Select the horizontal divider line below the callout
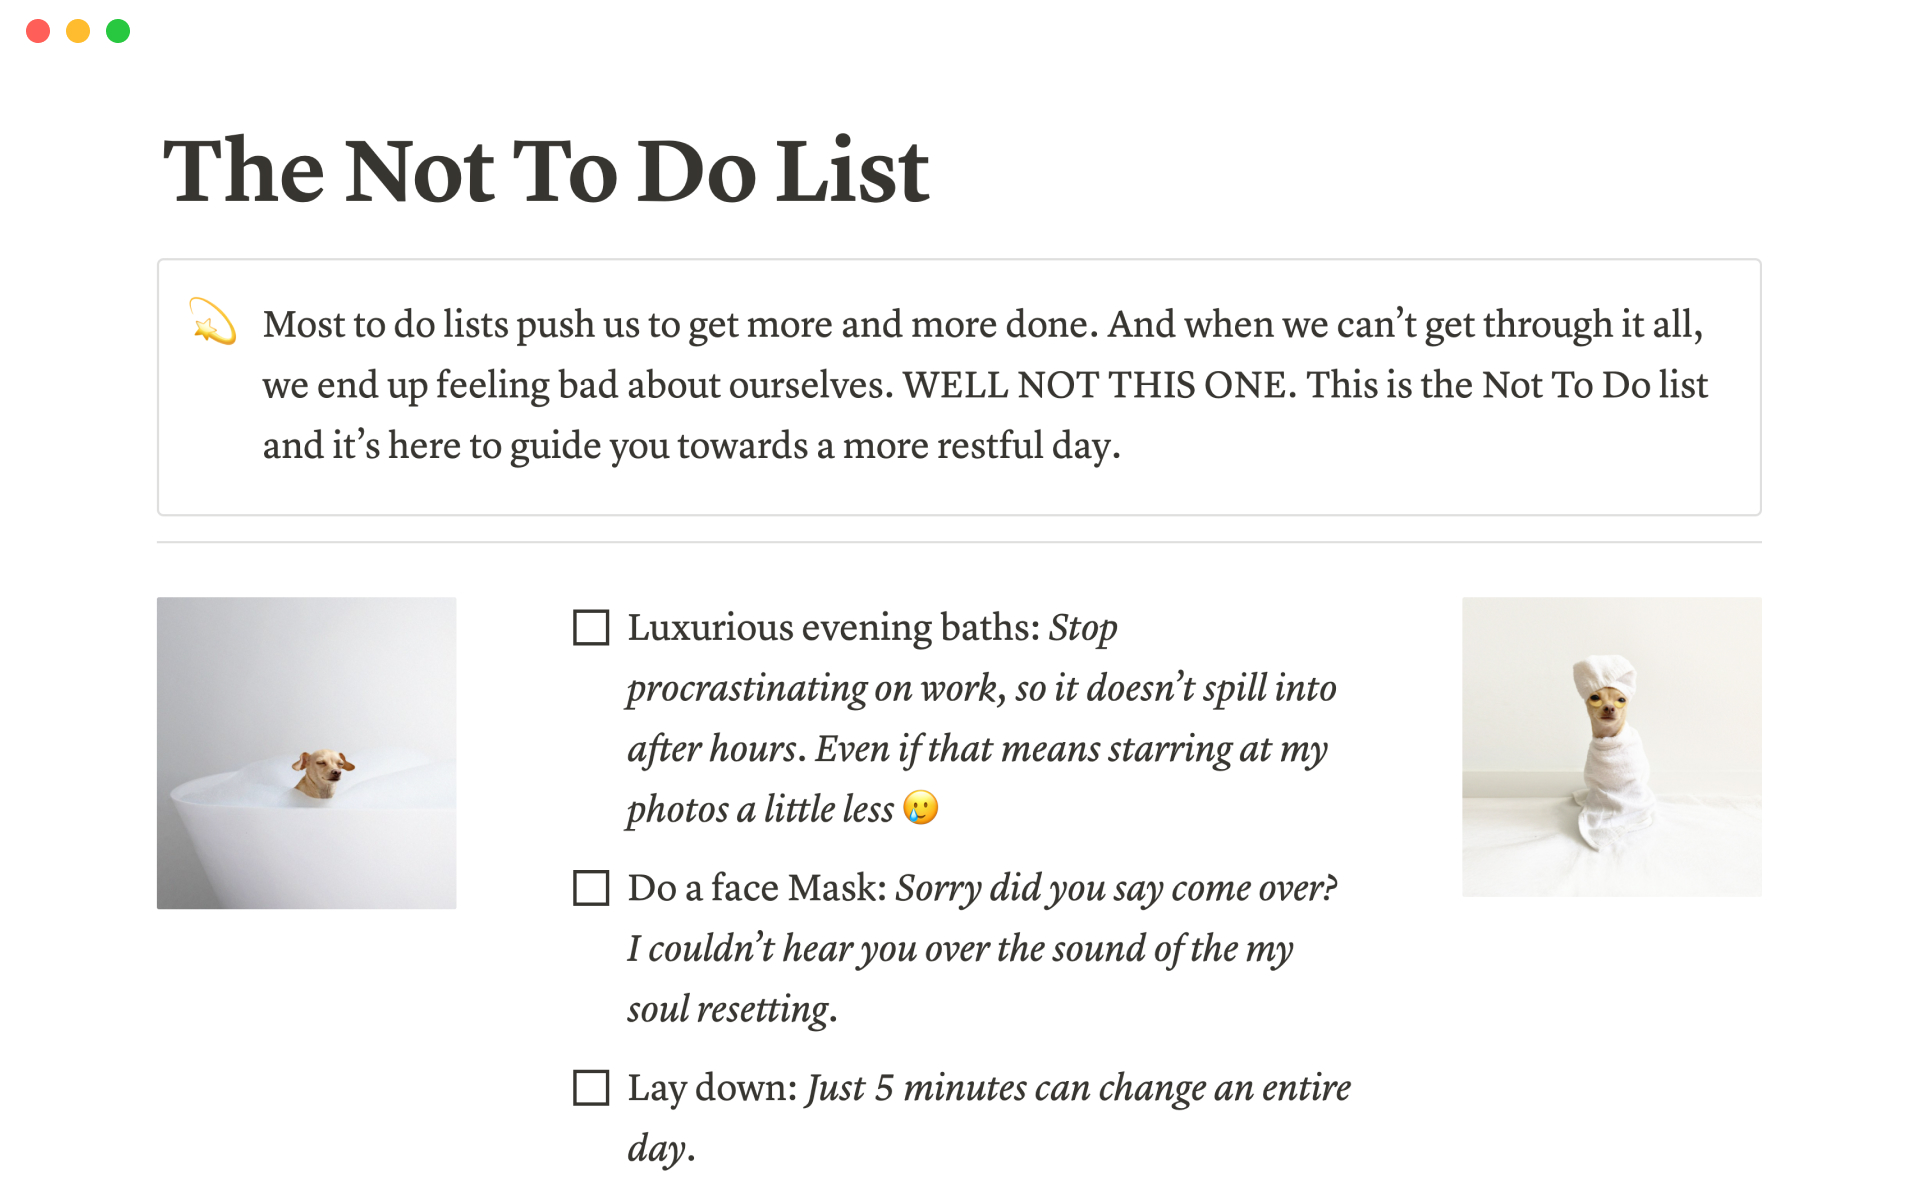 point(958,542)
